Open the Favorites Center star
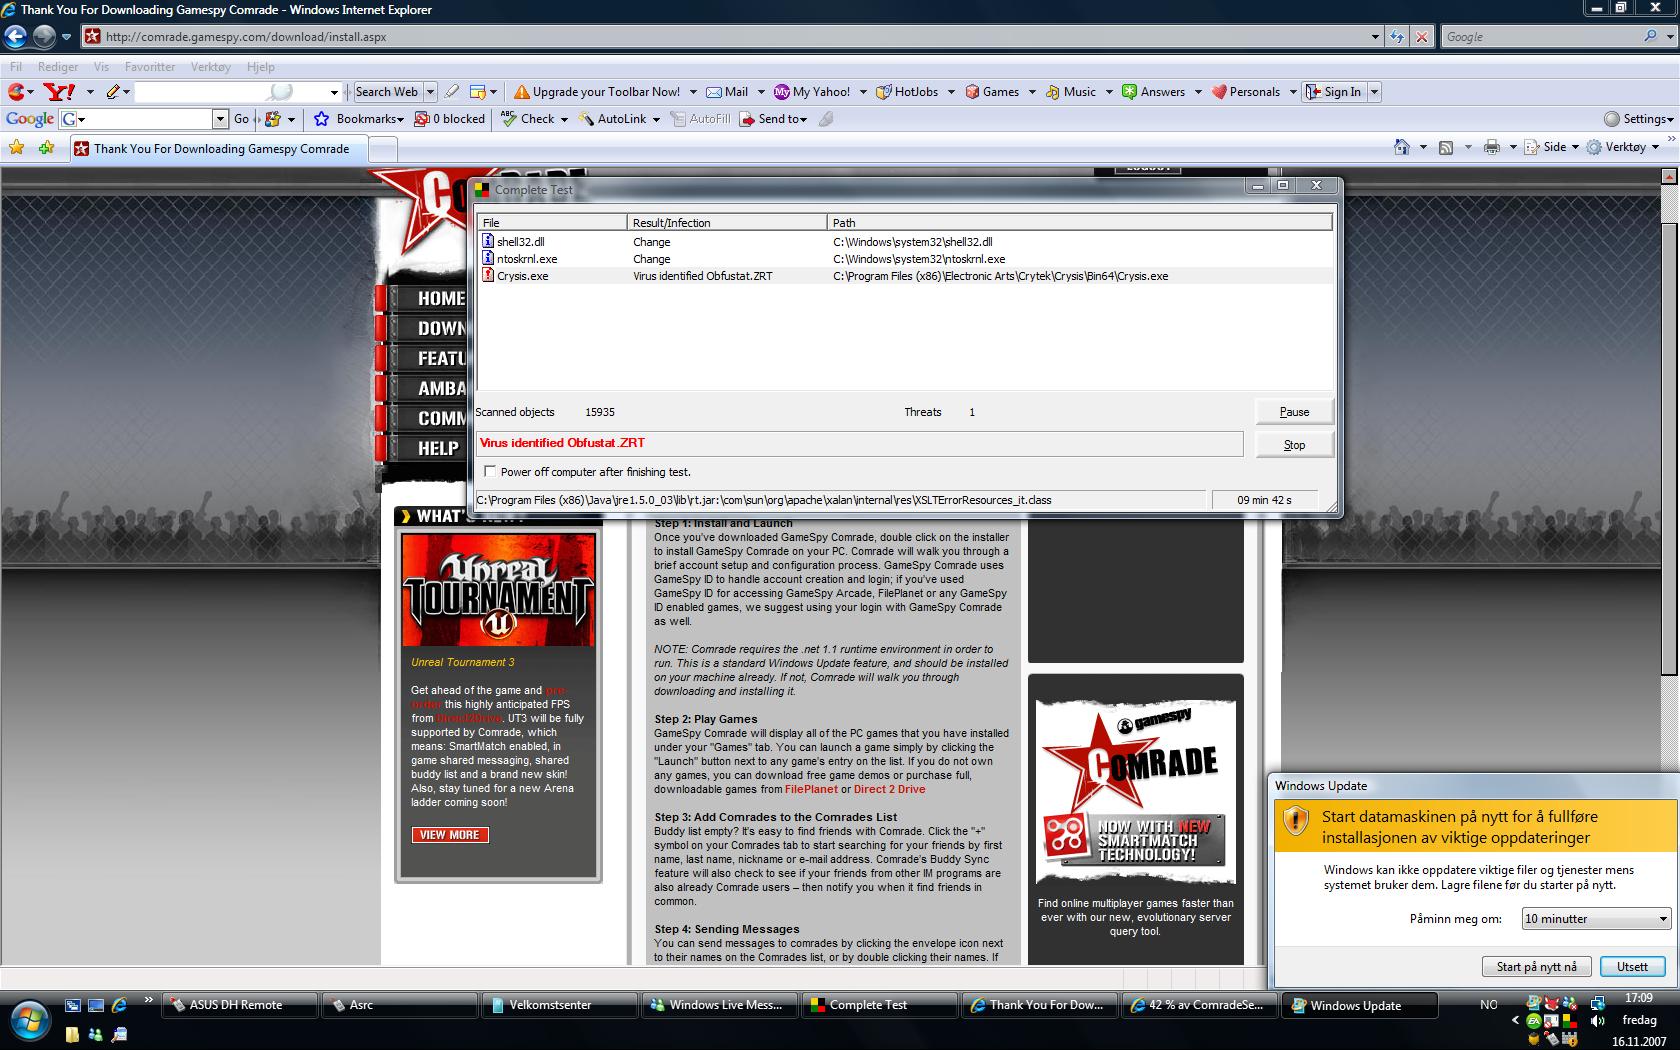This screenshot has height=1050, width=1680. 17,148
